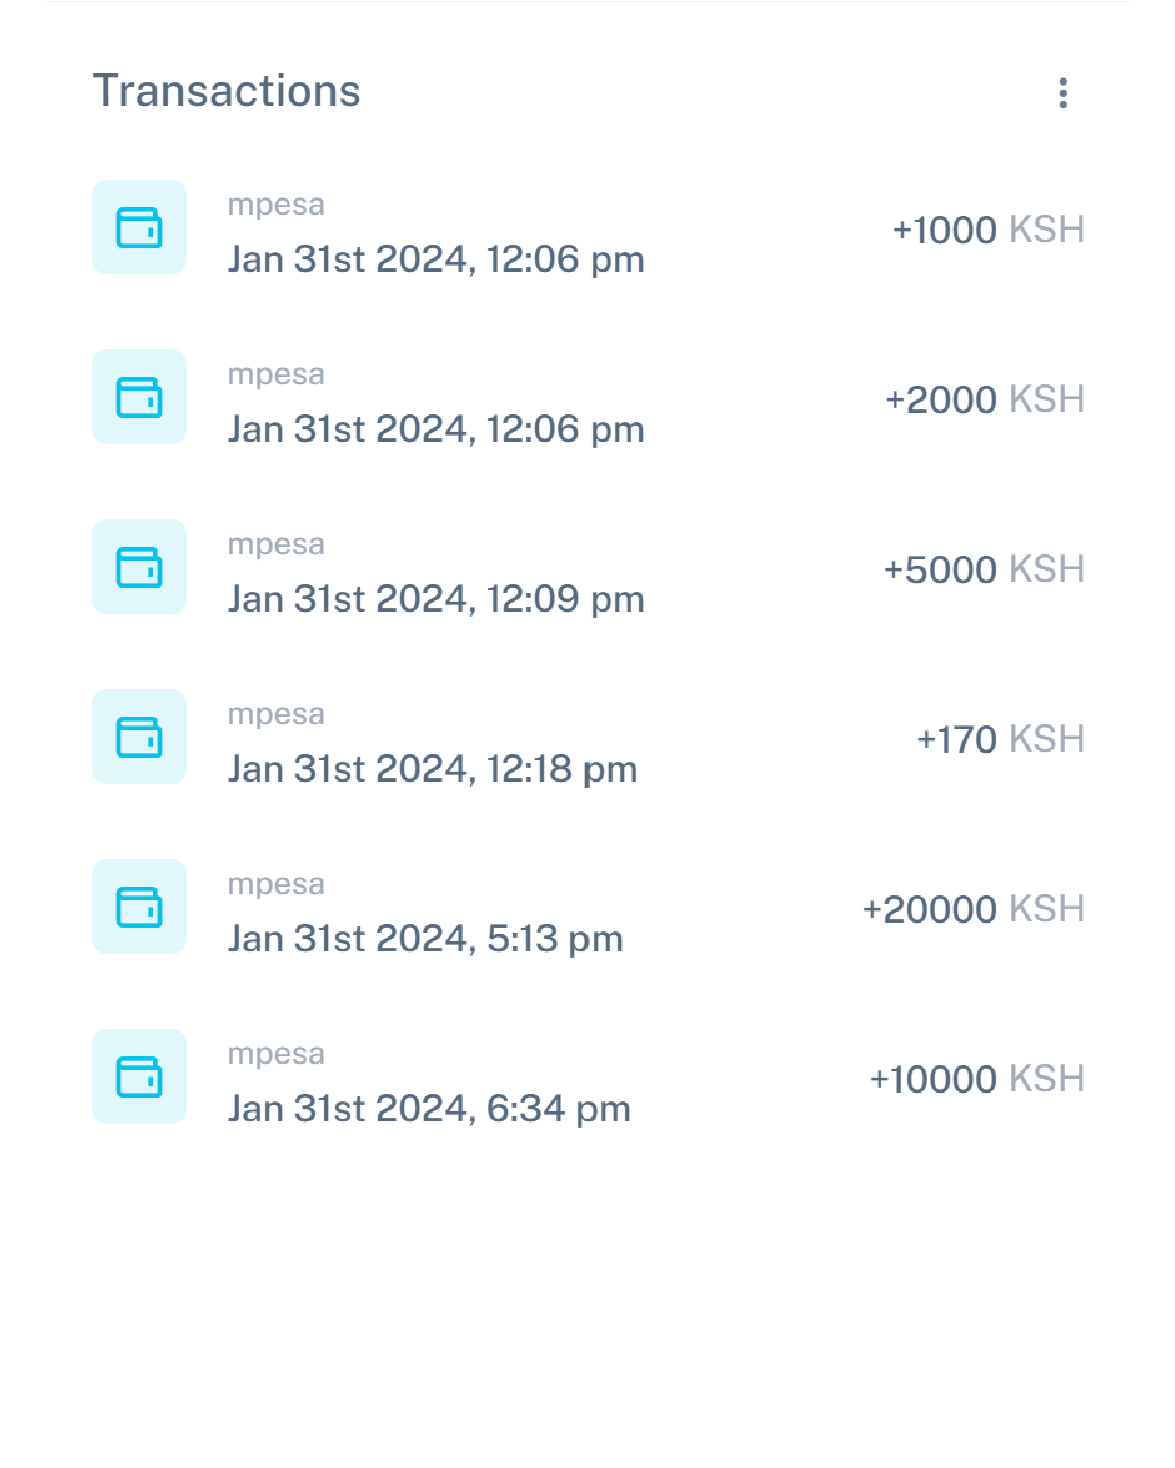Open the Transactions three-dot options menu
Image resolution: width=1175 pixels, height=1468 pixels.
(x=1063, y=93)
